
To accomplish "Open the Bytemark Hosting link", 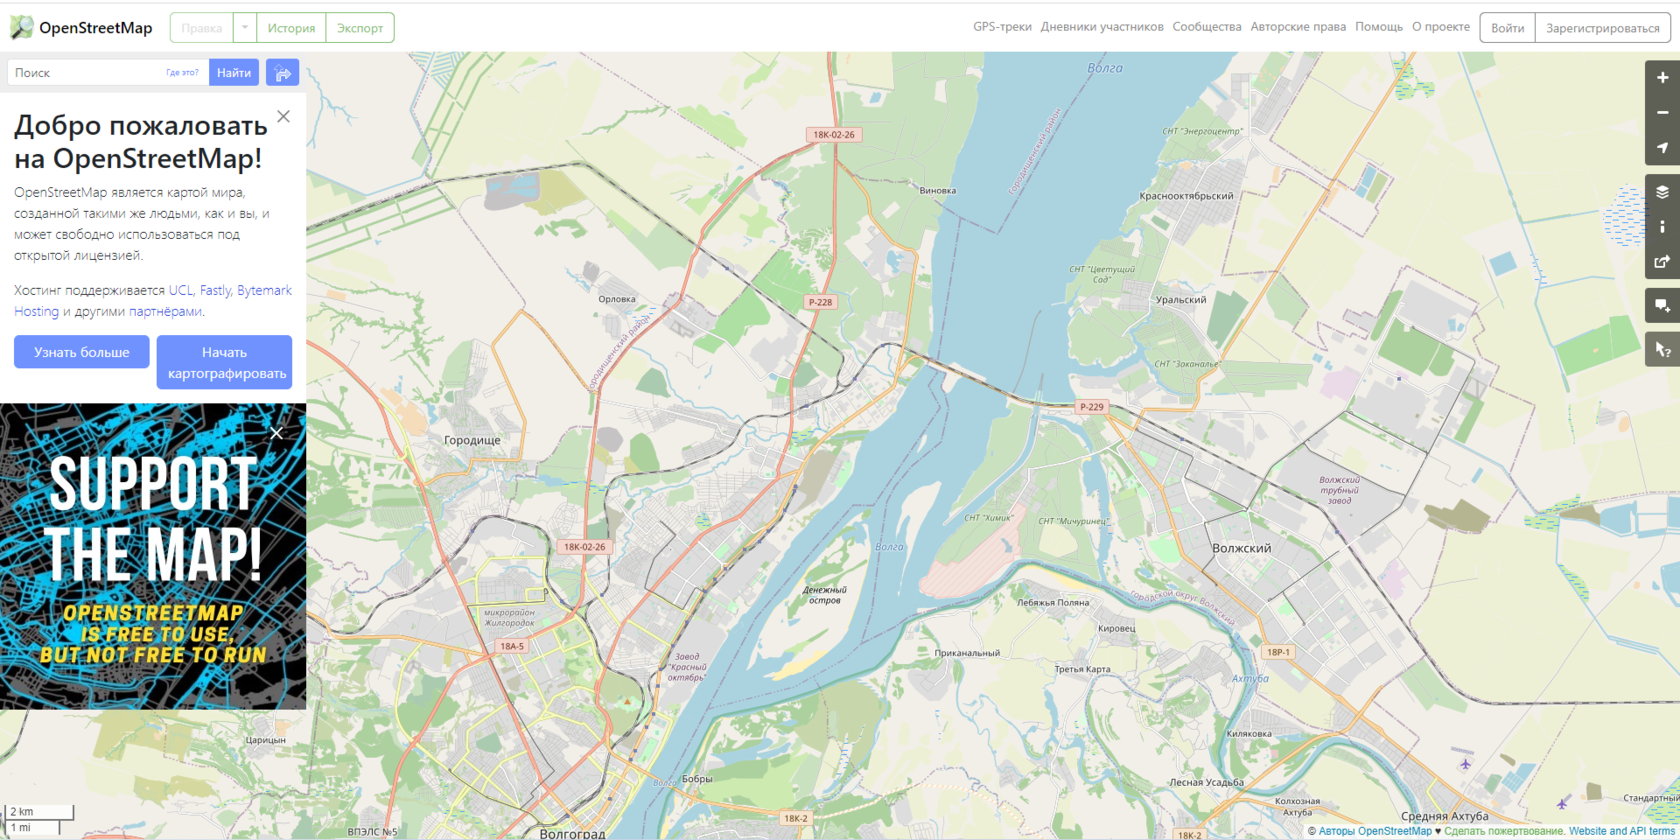I will coord(152,301).
